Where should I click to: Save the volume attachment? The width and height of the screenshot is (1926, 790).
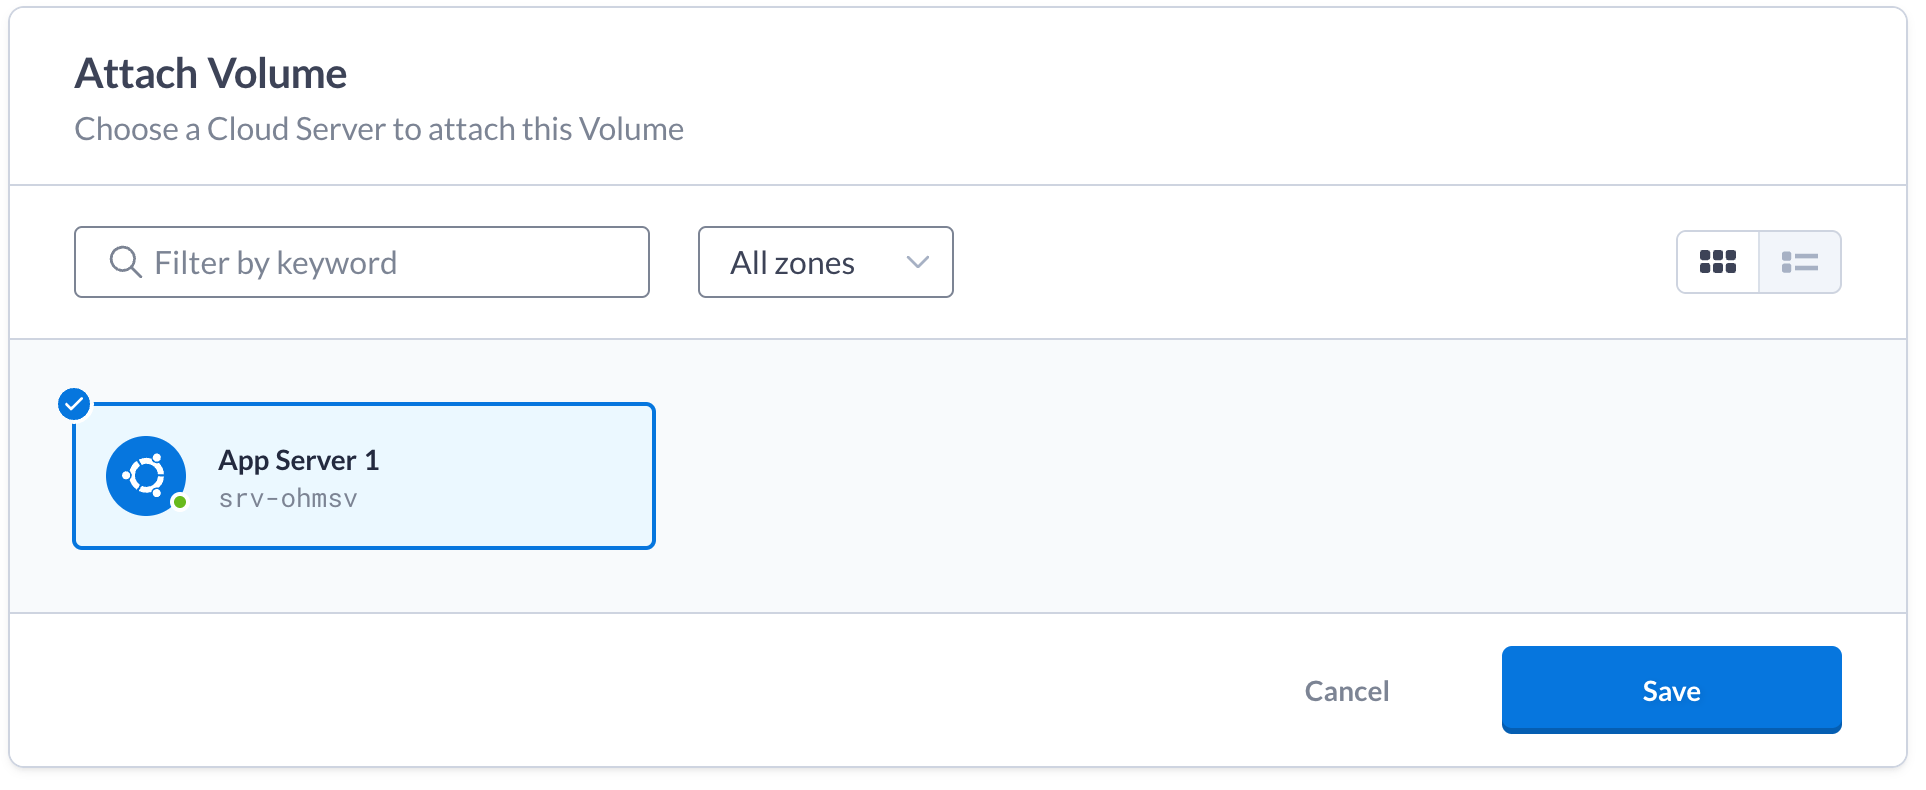(1672, 690)
